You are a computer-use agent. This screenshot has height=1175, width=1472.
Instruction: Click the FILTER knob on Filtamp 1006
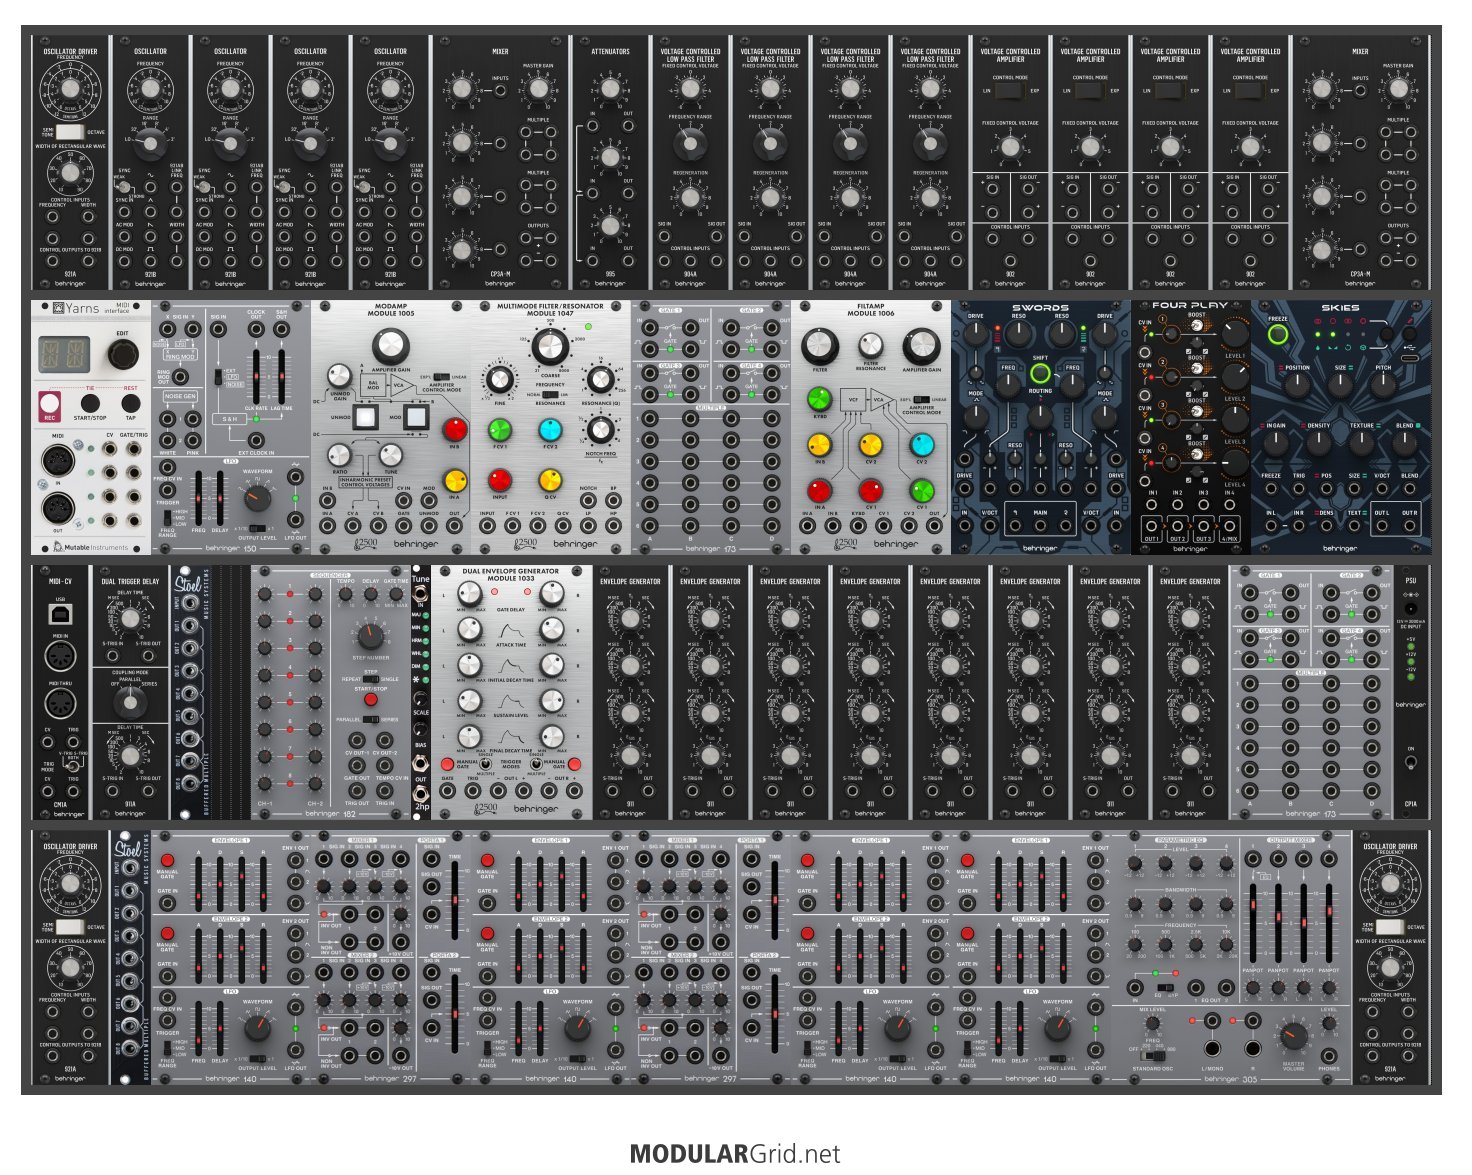coord(820,347)
